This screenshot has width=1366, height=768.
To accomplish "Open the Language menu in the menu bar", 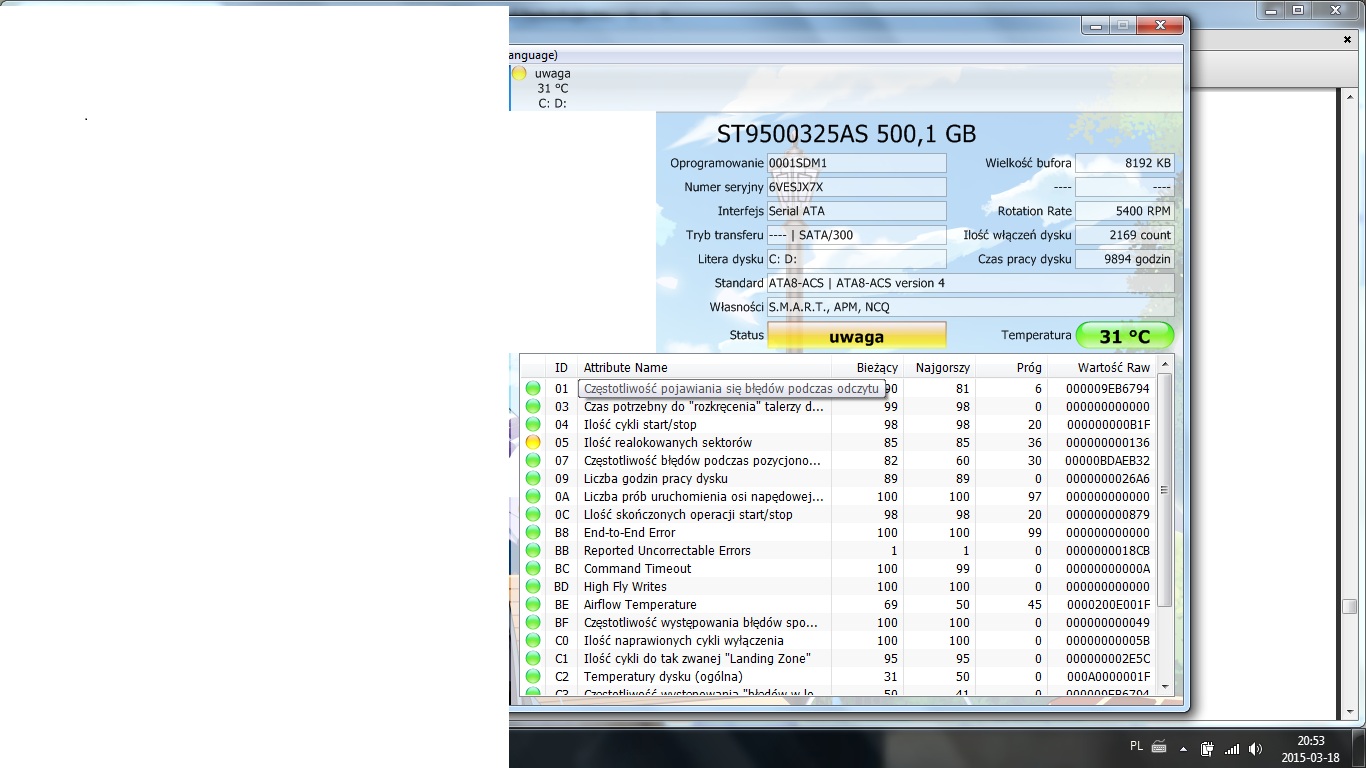I will pyautogui.click(x=533, y=55).
